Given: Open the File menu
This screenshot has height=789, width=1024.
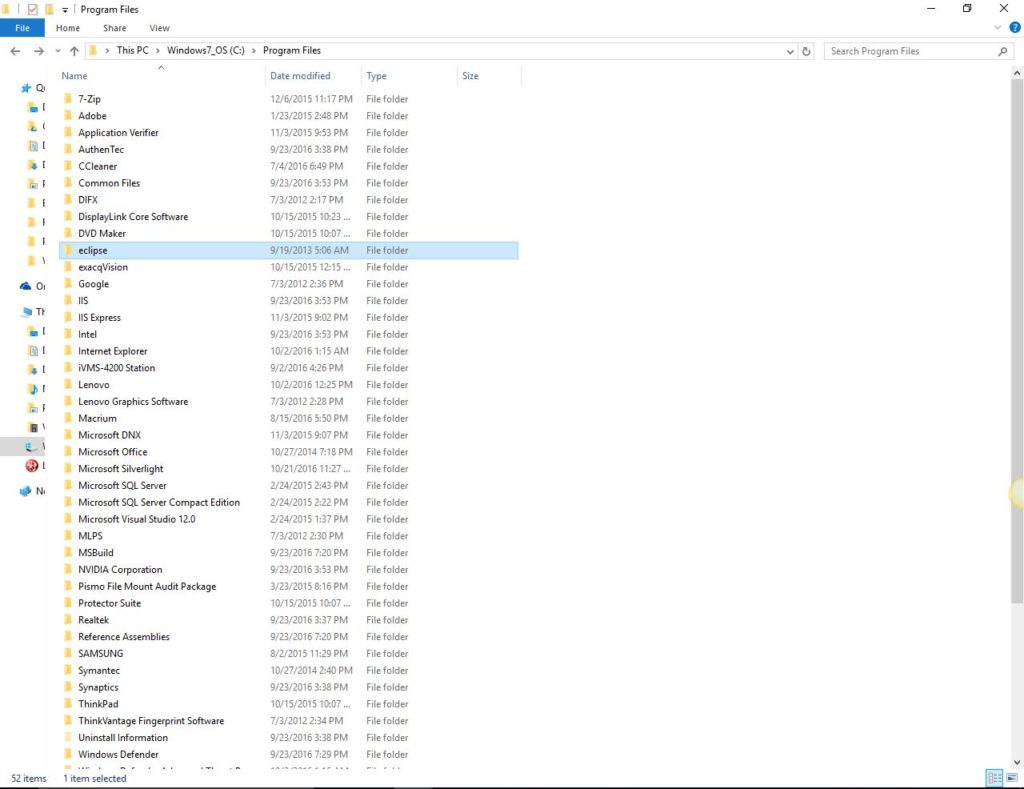Looking at the screenshot, I should click(x=22, y=27).
